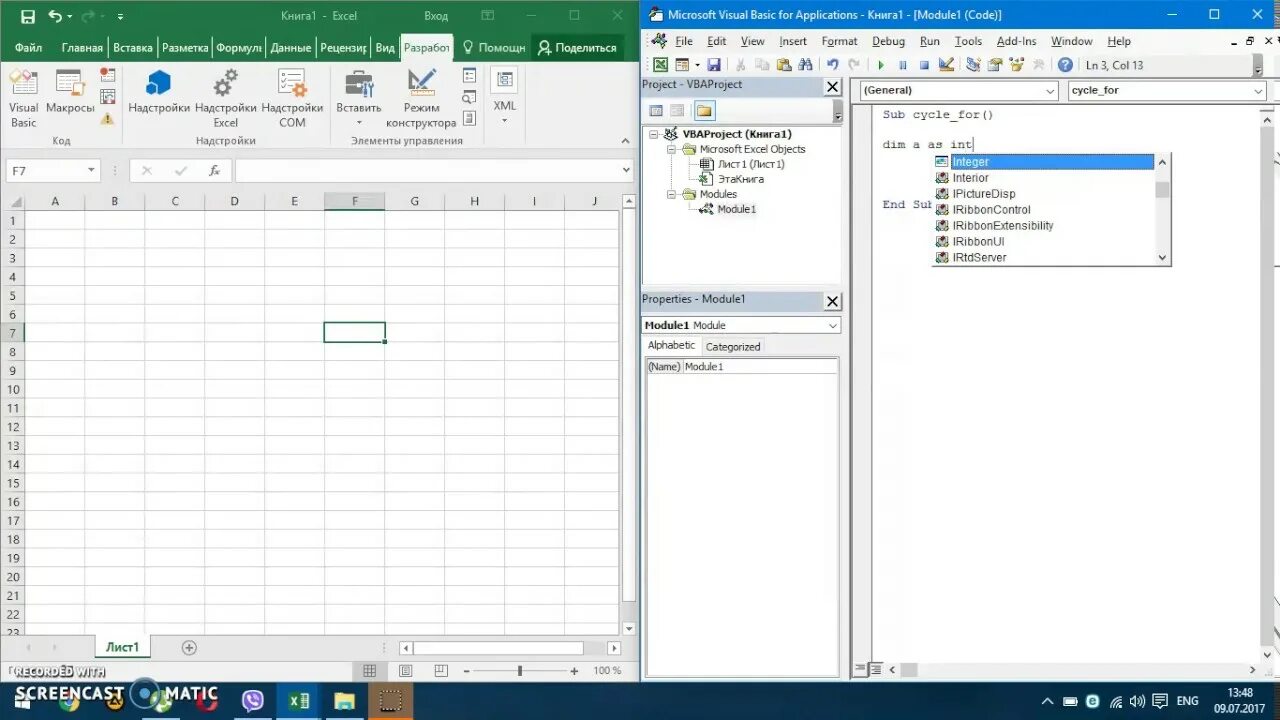The width and height of the screenshot is (1280, 720).
Task: Switch to Normal view in Excel status bar
Action: tap(370, 671)
